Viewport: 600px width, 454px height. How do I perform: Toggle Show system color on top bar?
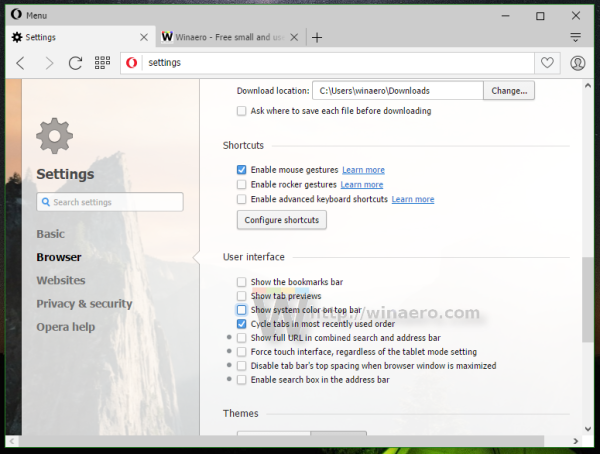[241, 310]
